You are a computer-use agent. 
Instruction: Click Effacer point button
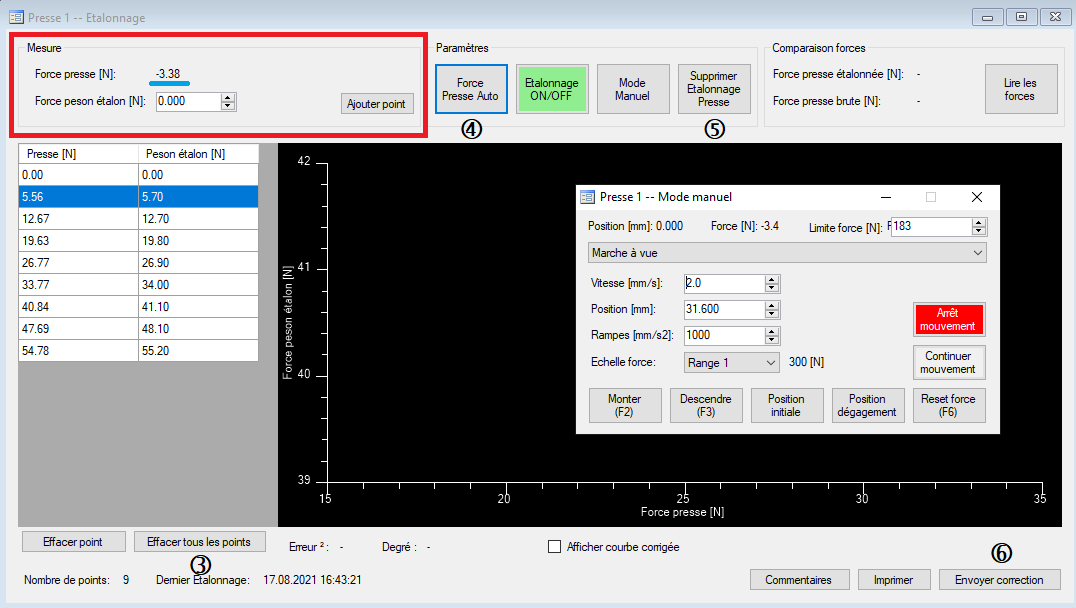point(73,542)
